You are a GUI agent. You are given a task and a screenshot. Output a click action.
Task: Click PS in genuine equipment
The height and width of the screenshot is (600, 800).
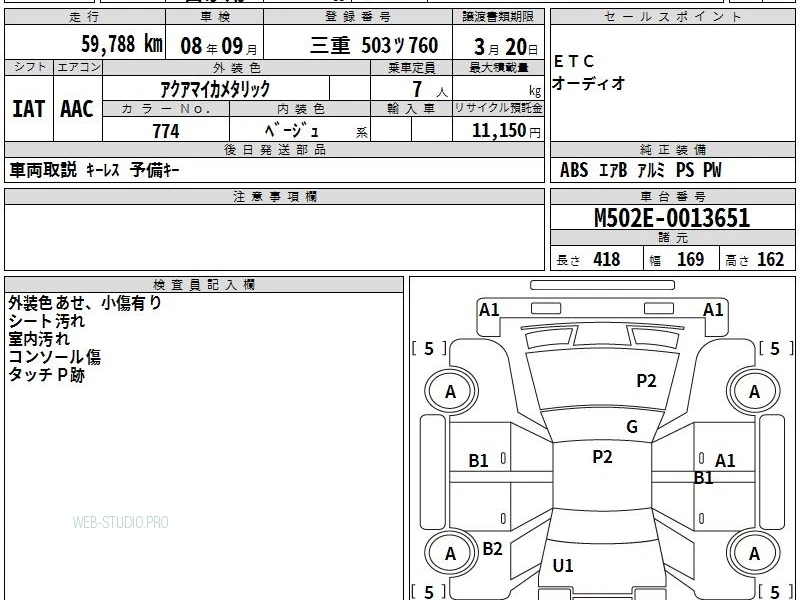[685, 170]
